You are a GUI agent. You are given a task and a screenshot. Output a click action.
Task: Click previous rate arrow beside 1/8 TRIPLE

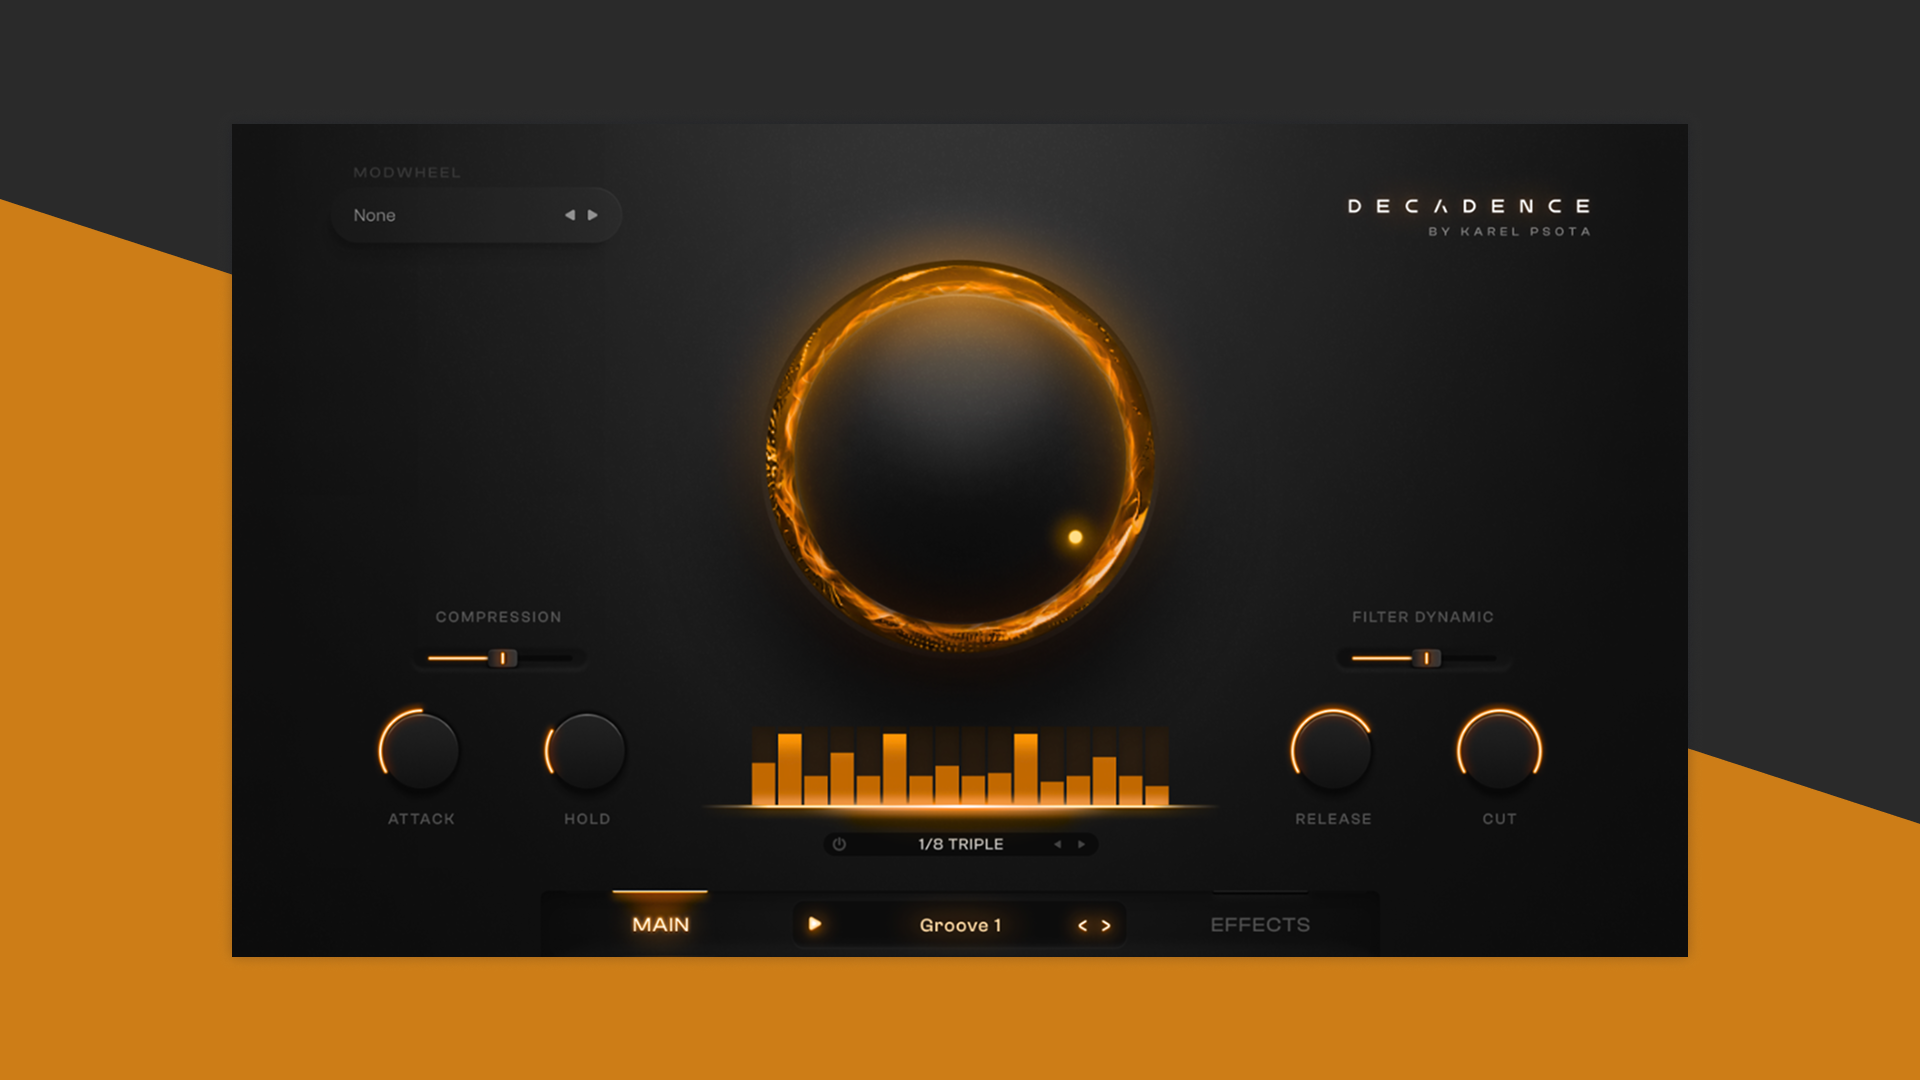1057,845
